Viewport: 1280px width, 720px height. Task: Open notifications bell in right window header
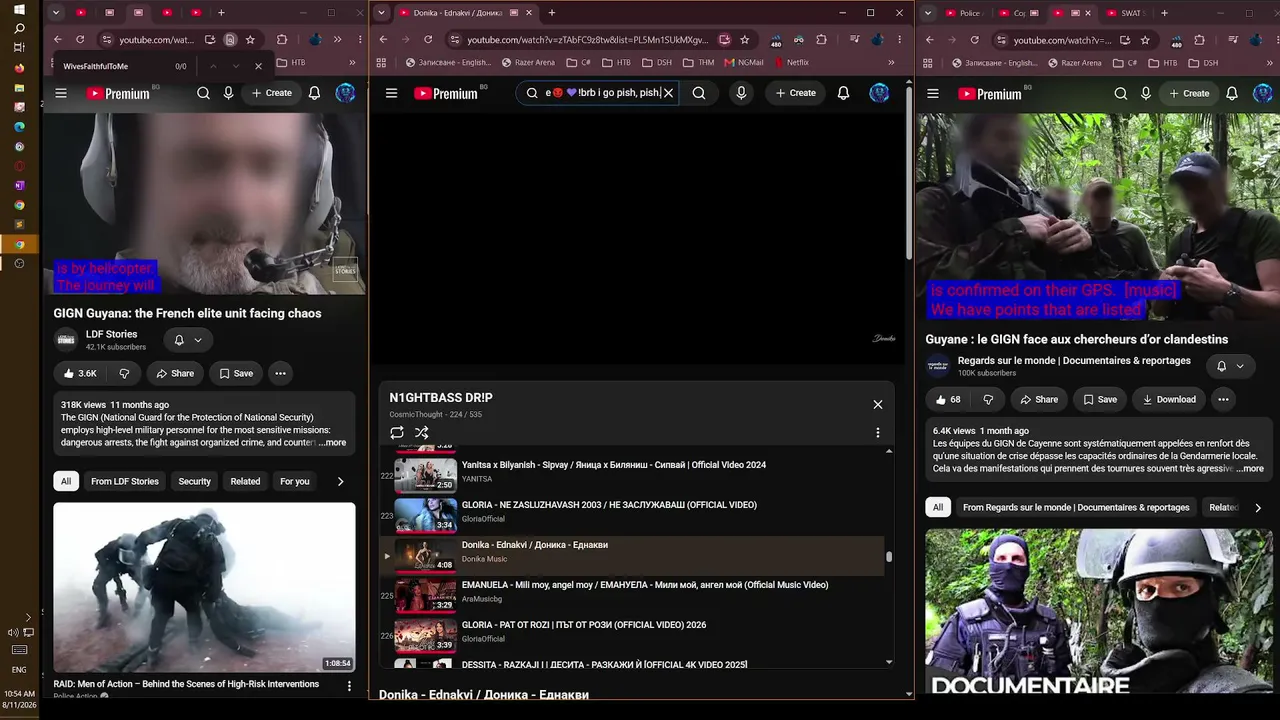pos(1232,93)
